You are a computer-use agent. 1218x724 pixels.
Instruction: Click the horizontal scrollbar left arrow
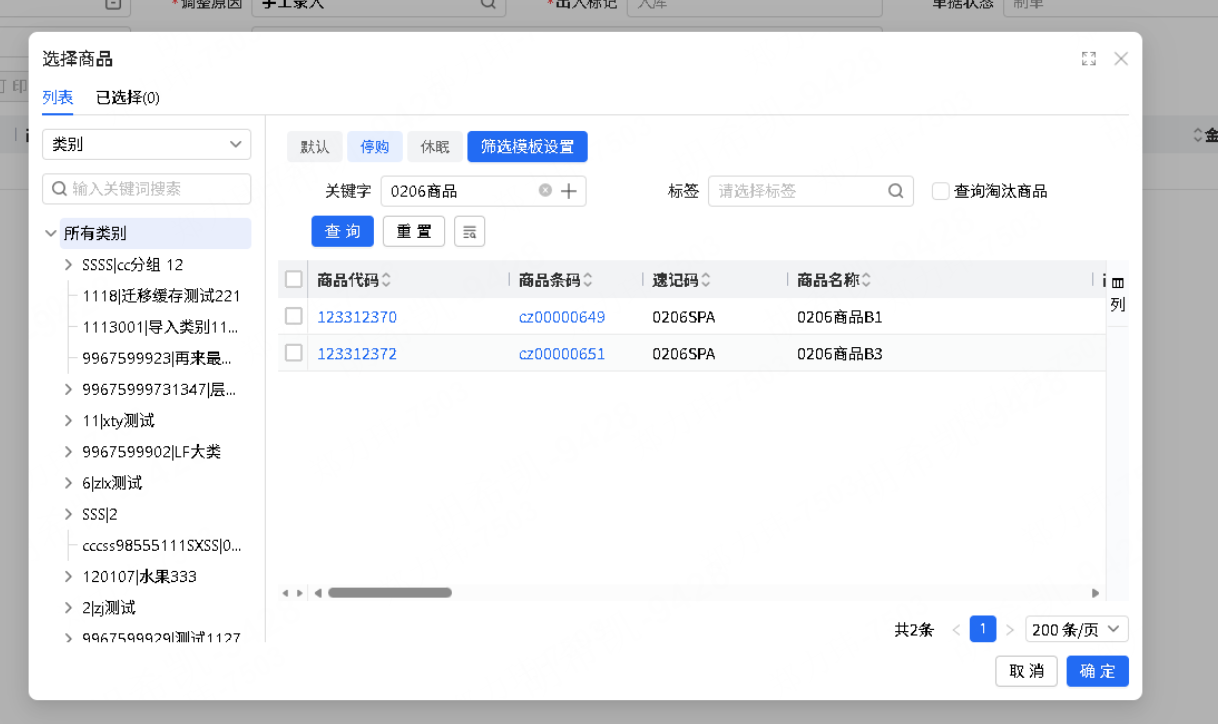pyautogui.click(x=318, y=593)
